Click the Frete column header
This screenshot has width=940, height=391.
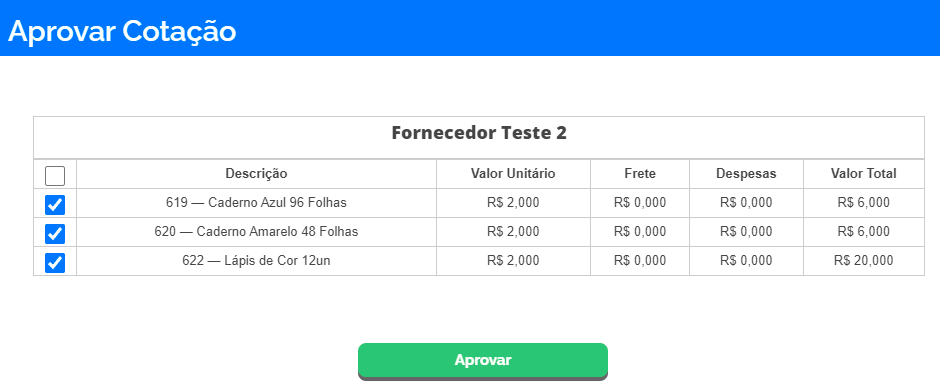(x=640, y=174)
